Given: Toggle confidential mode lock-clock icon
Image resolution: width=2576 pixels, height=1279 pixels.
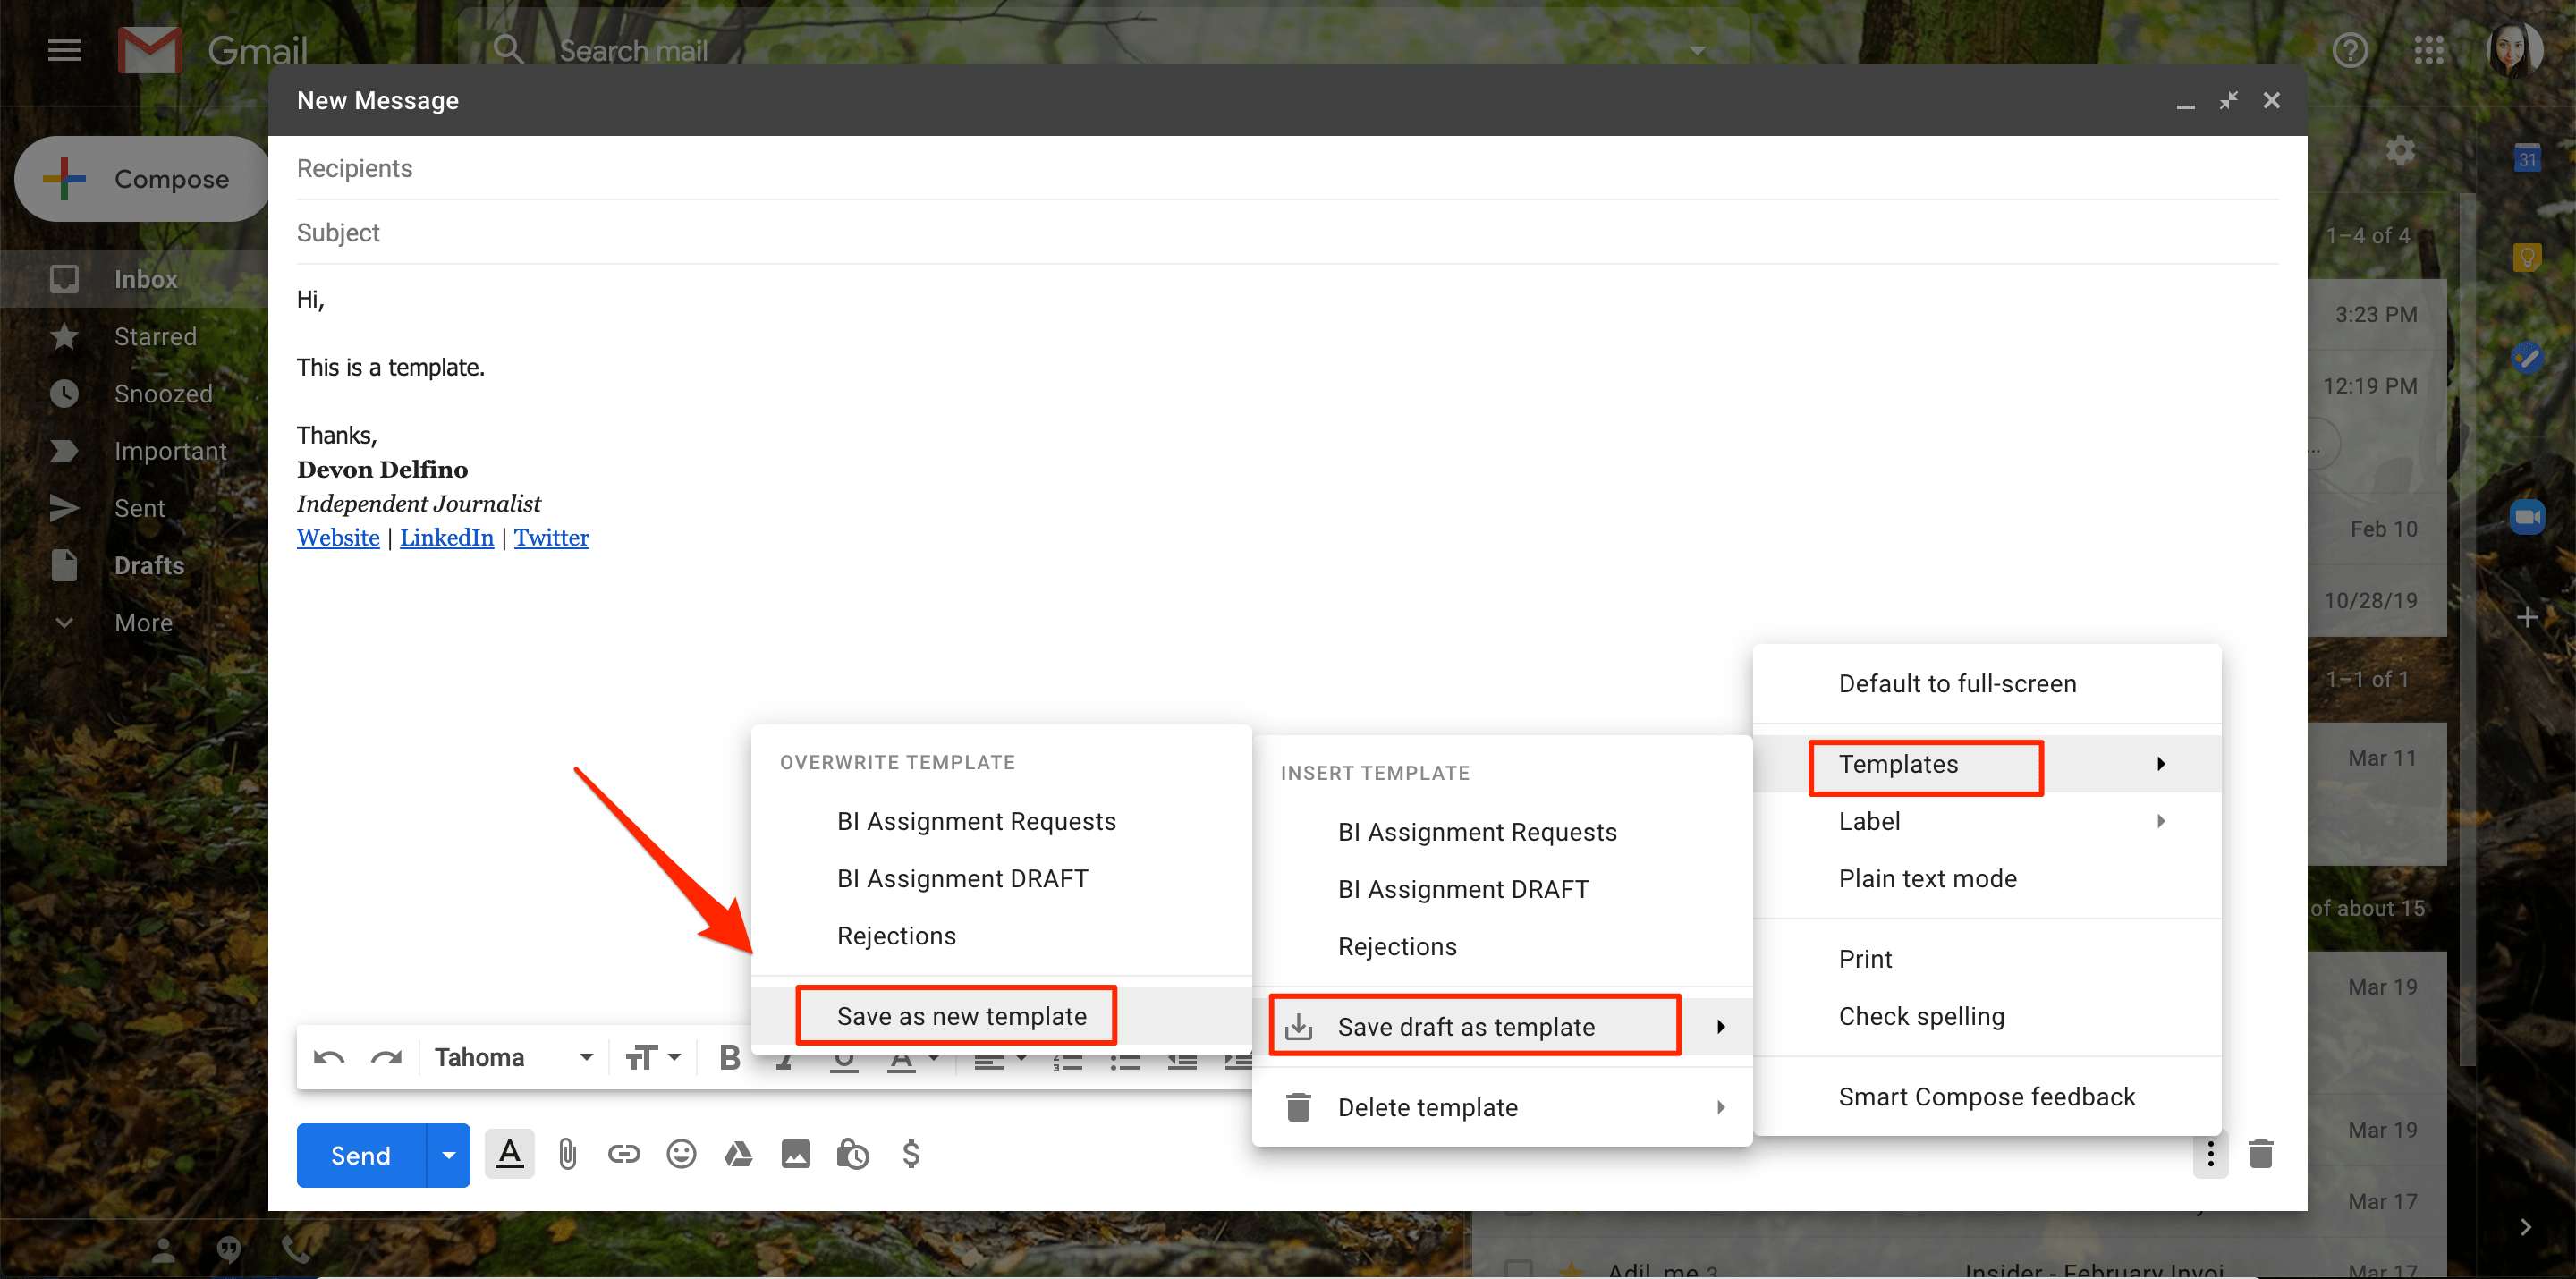Looking at the screenshot, I should pyautogui.click(x=852, y=1155).
